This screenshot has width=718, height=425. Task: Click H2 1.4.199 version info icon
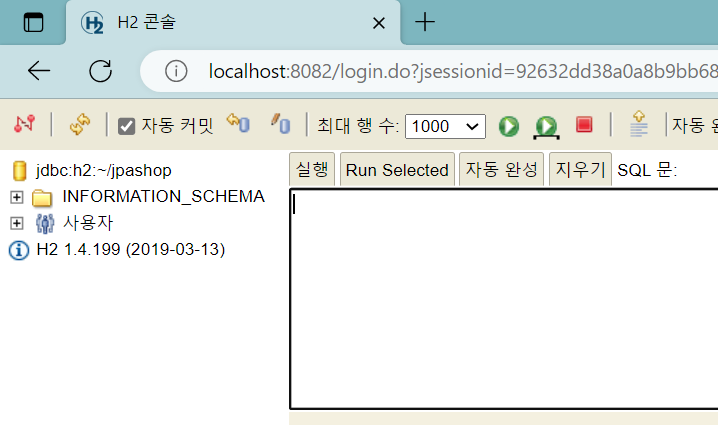(19, 251)
